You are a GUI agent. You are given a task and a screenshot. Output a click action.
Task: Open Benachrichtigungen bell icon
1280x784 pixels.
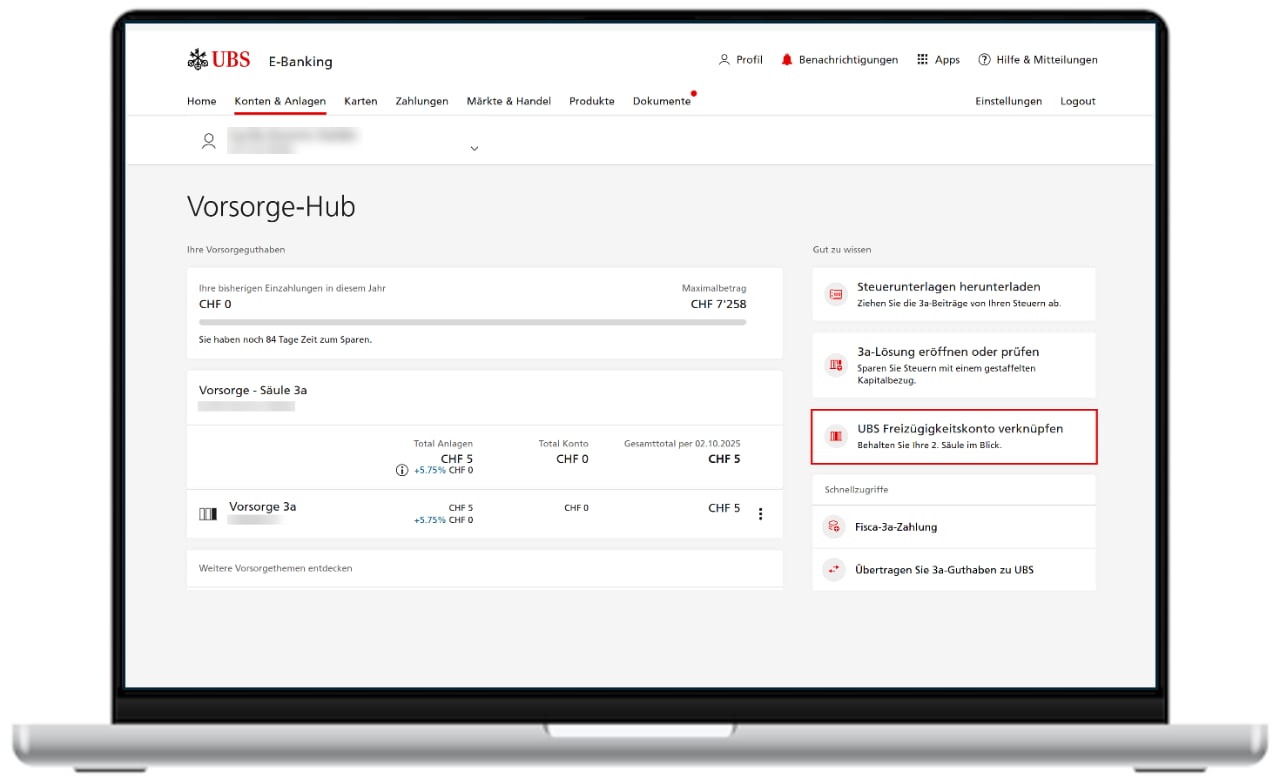pyautogui.click(x=787, y=60)
